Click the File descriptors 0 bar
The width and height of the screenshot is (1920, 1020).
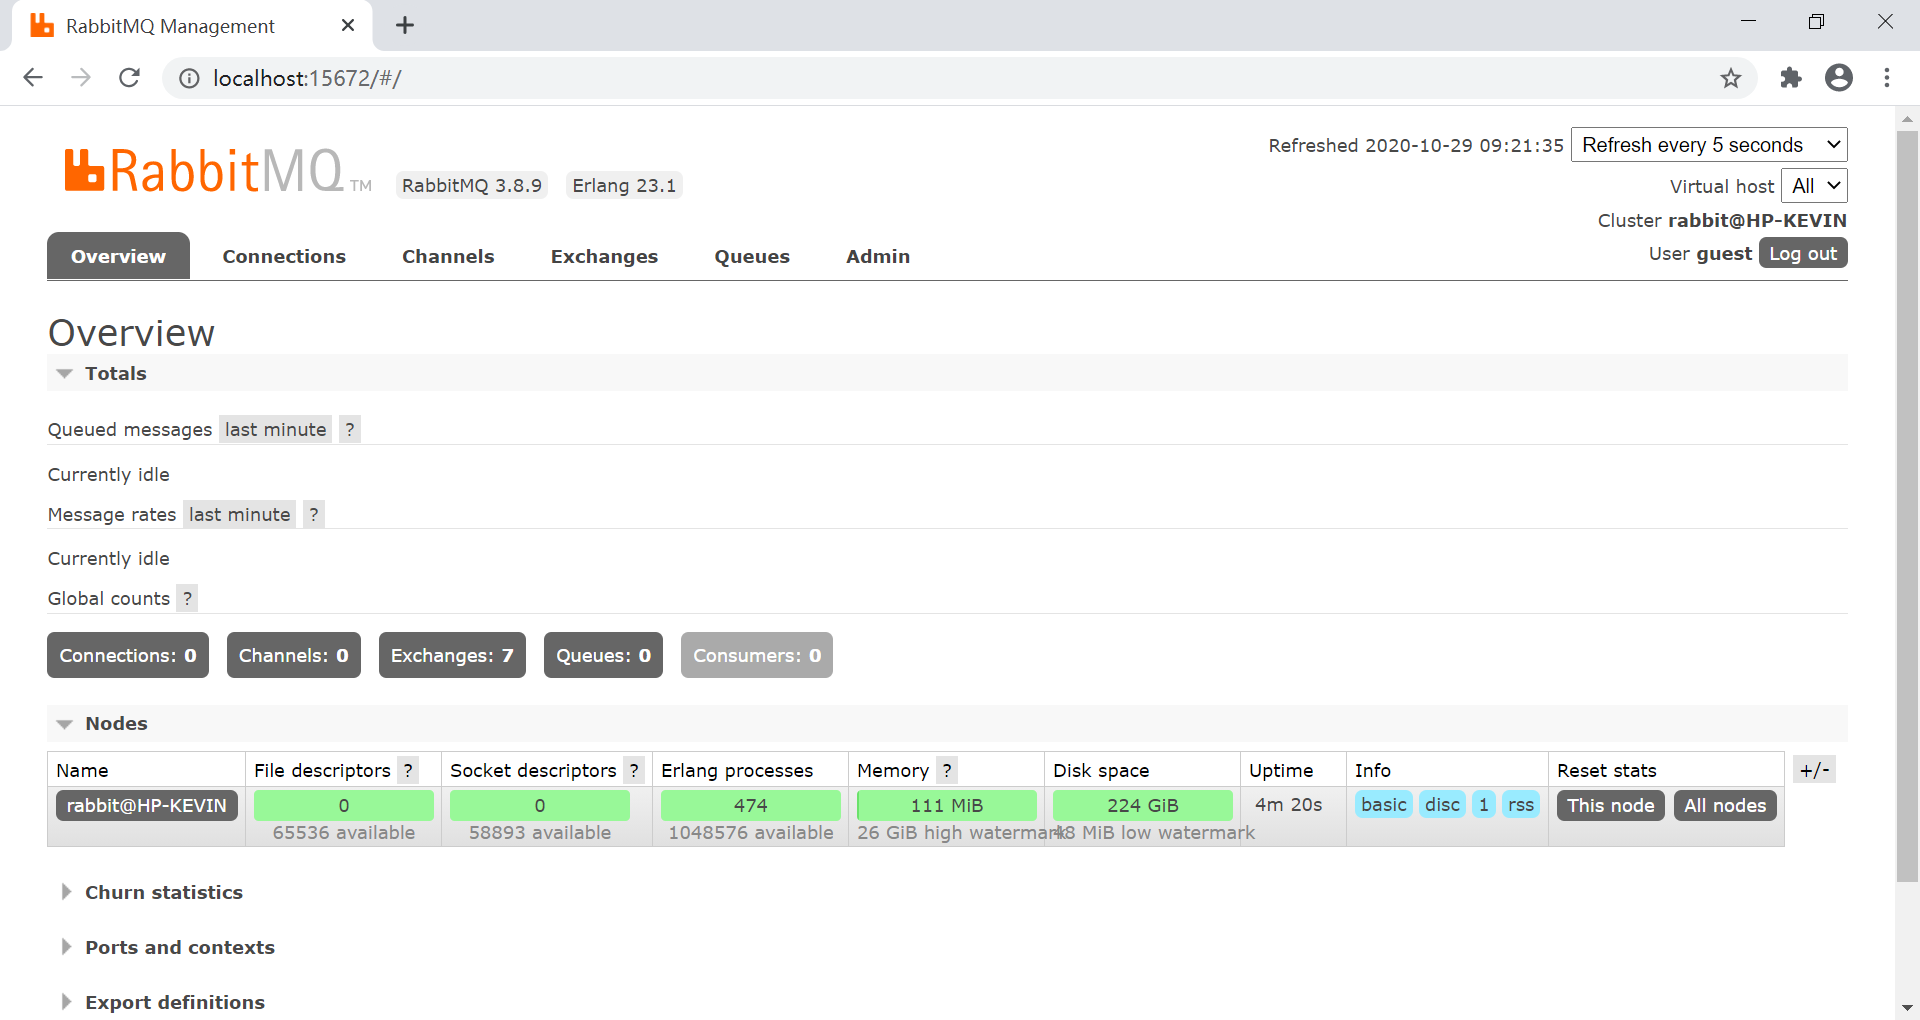(344, 805)
